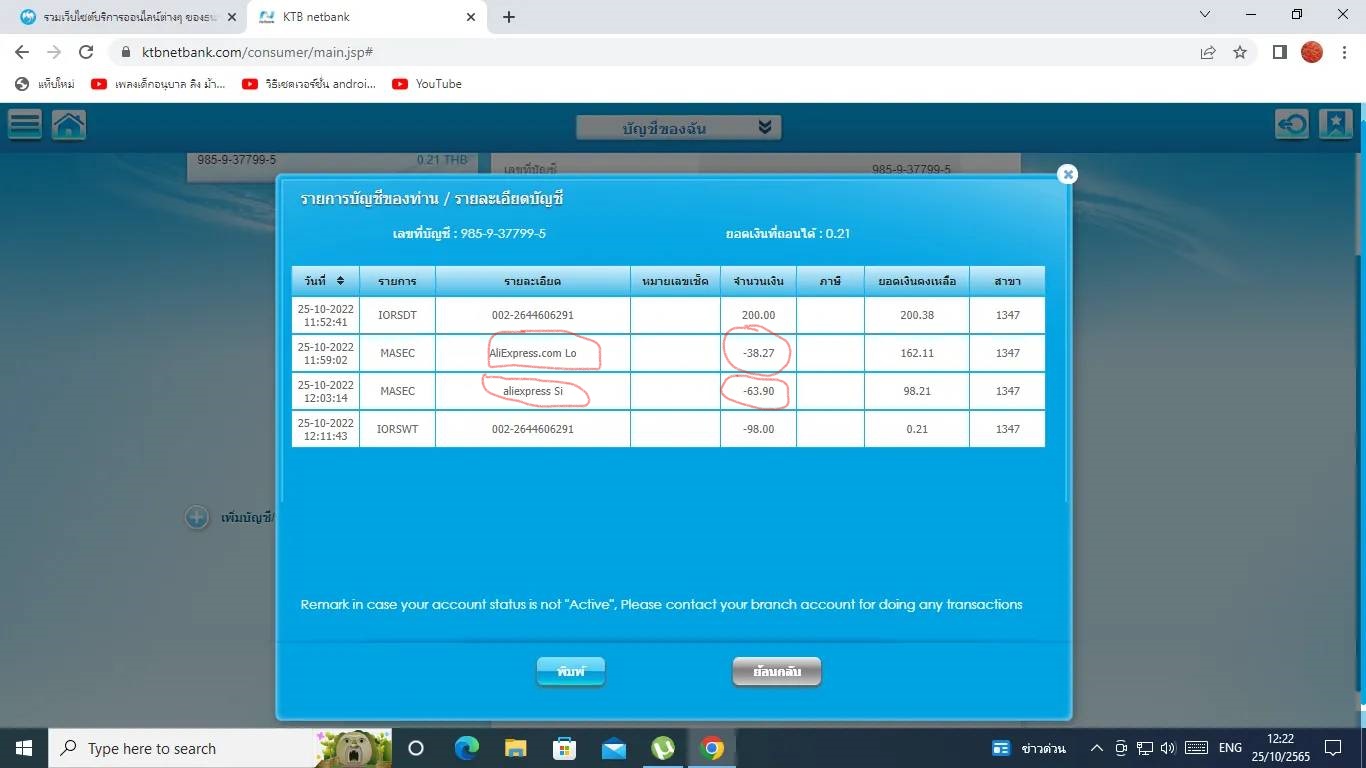The image size is (1366, 768).
Task: Open the Windows Start menu
Action: [23, 748]
